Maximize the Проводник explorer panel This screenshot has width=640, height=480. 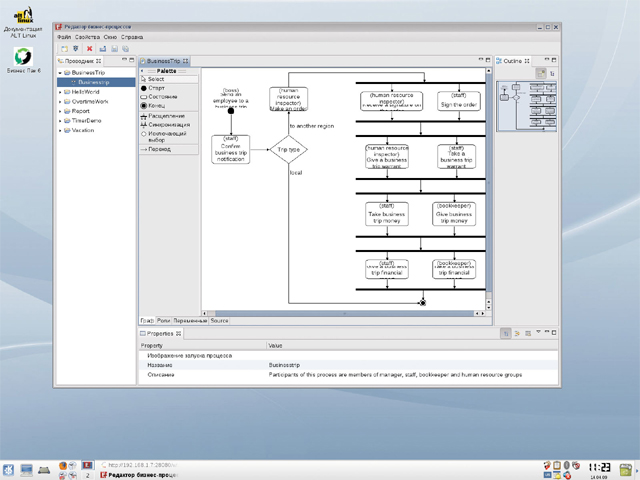(x=131, y=60)
